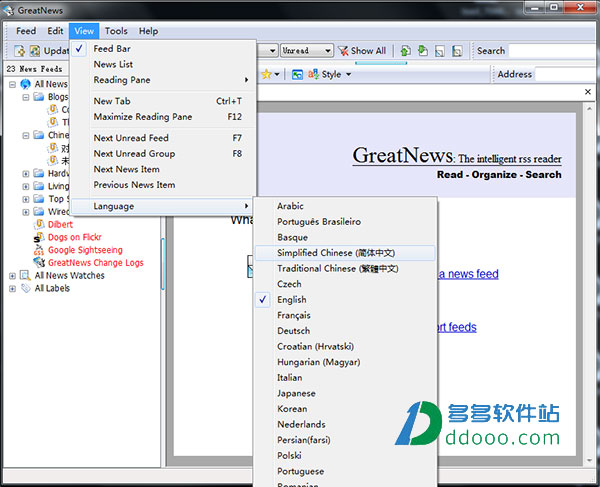Open the Style dropdown arrow

tap(349, 74)
